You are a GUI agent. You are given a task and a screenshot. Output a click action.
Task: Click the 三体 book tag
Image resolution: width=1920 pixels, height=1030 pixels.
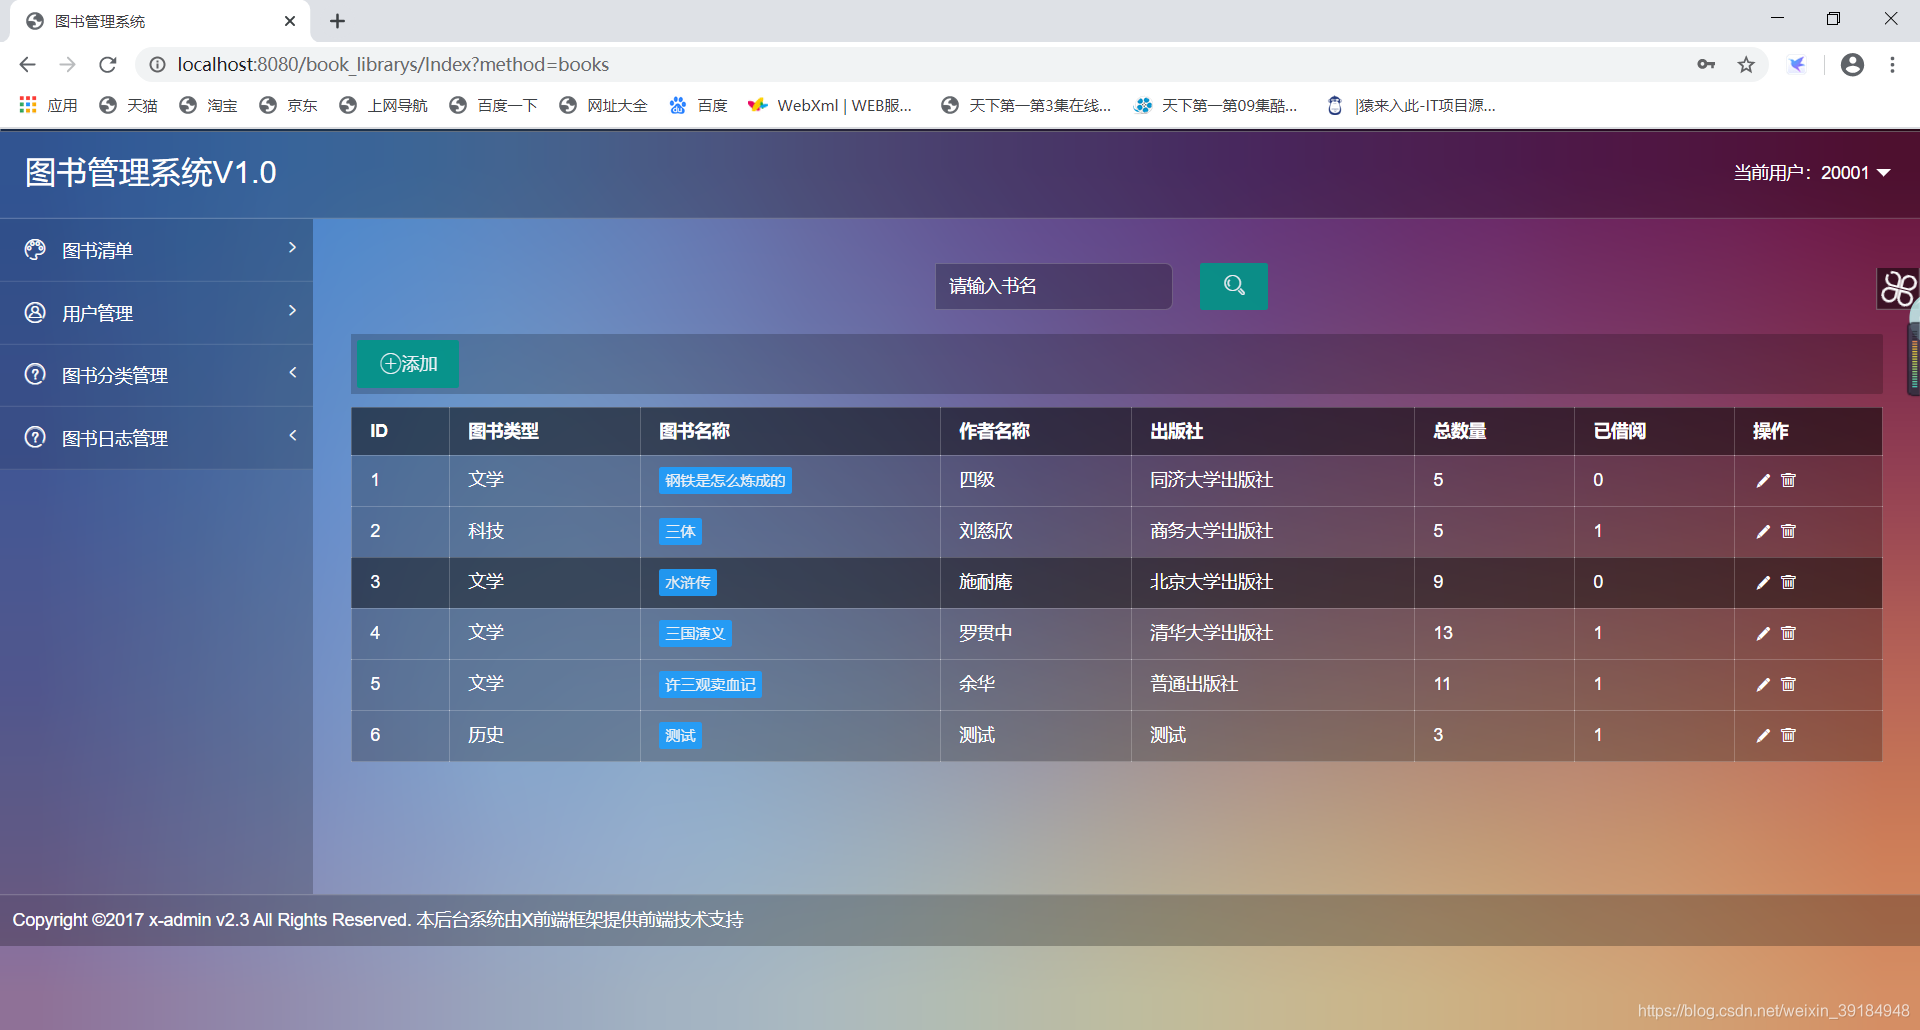(x=680, y=532)
